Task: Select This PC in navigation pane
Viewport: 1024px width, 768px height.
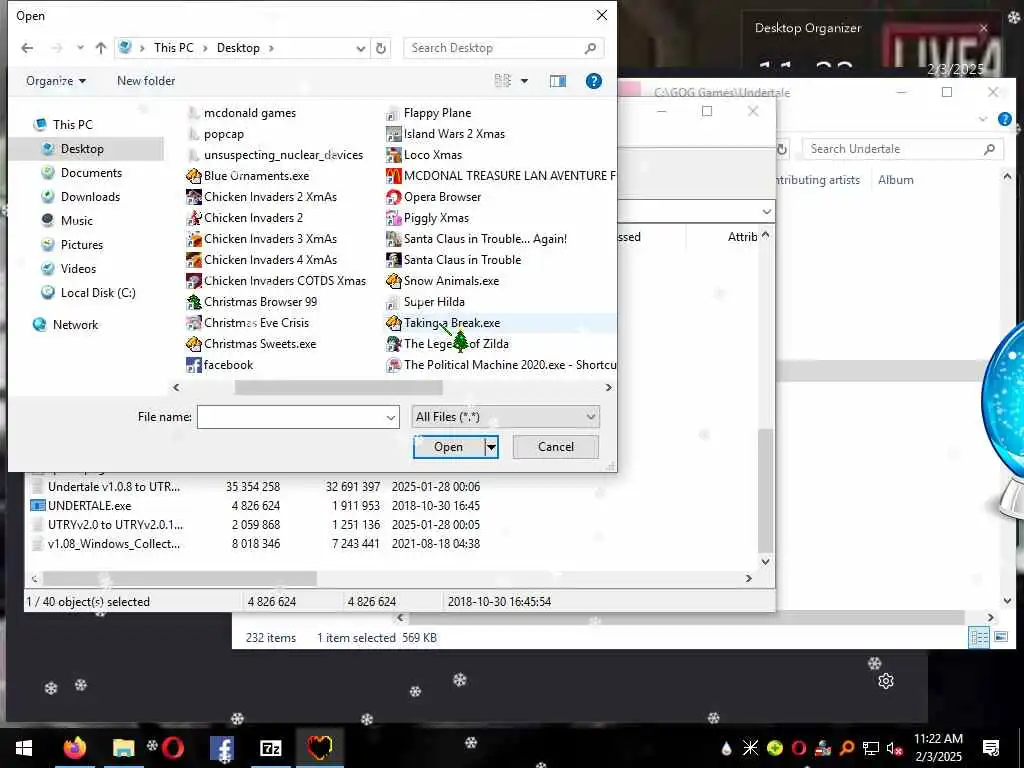Action: click(x=72, y=124)
